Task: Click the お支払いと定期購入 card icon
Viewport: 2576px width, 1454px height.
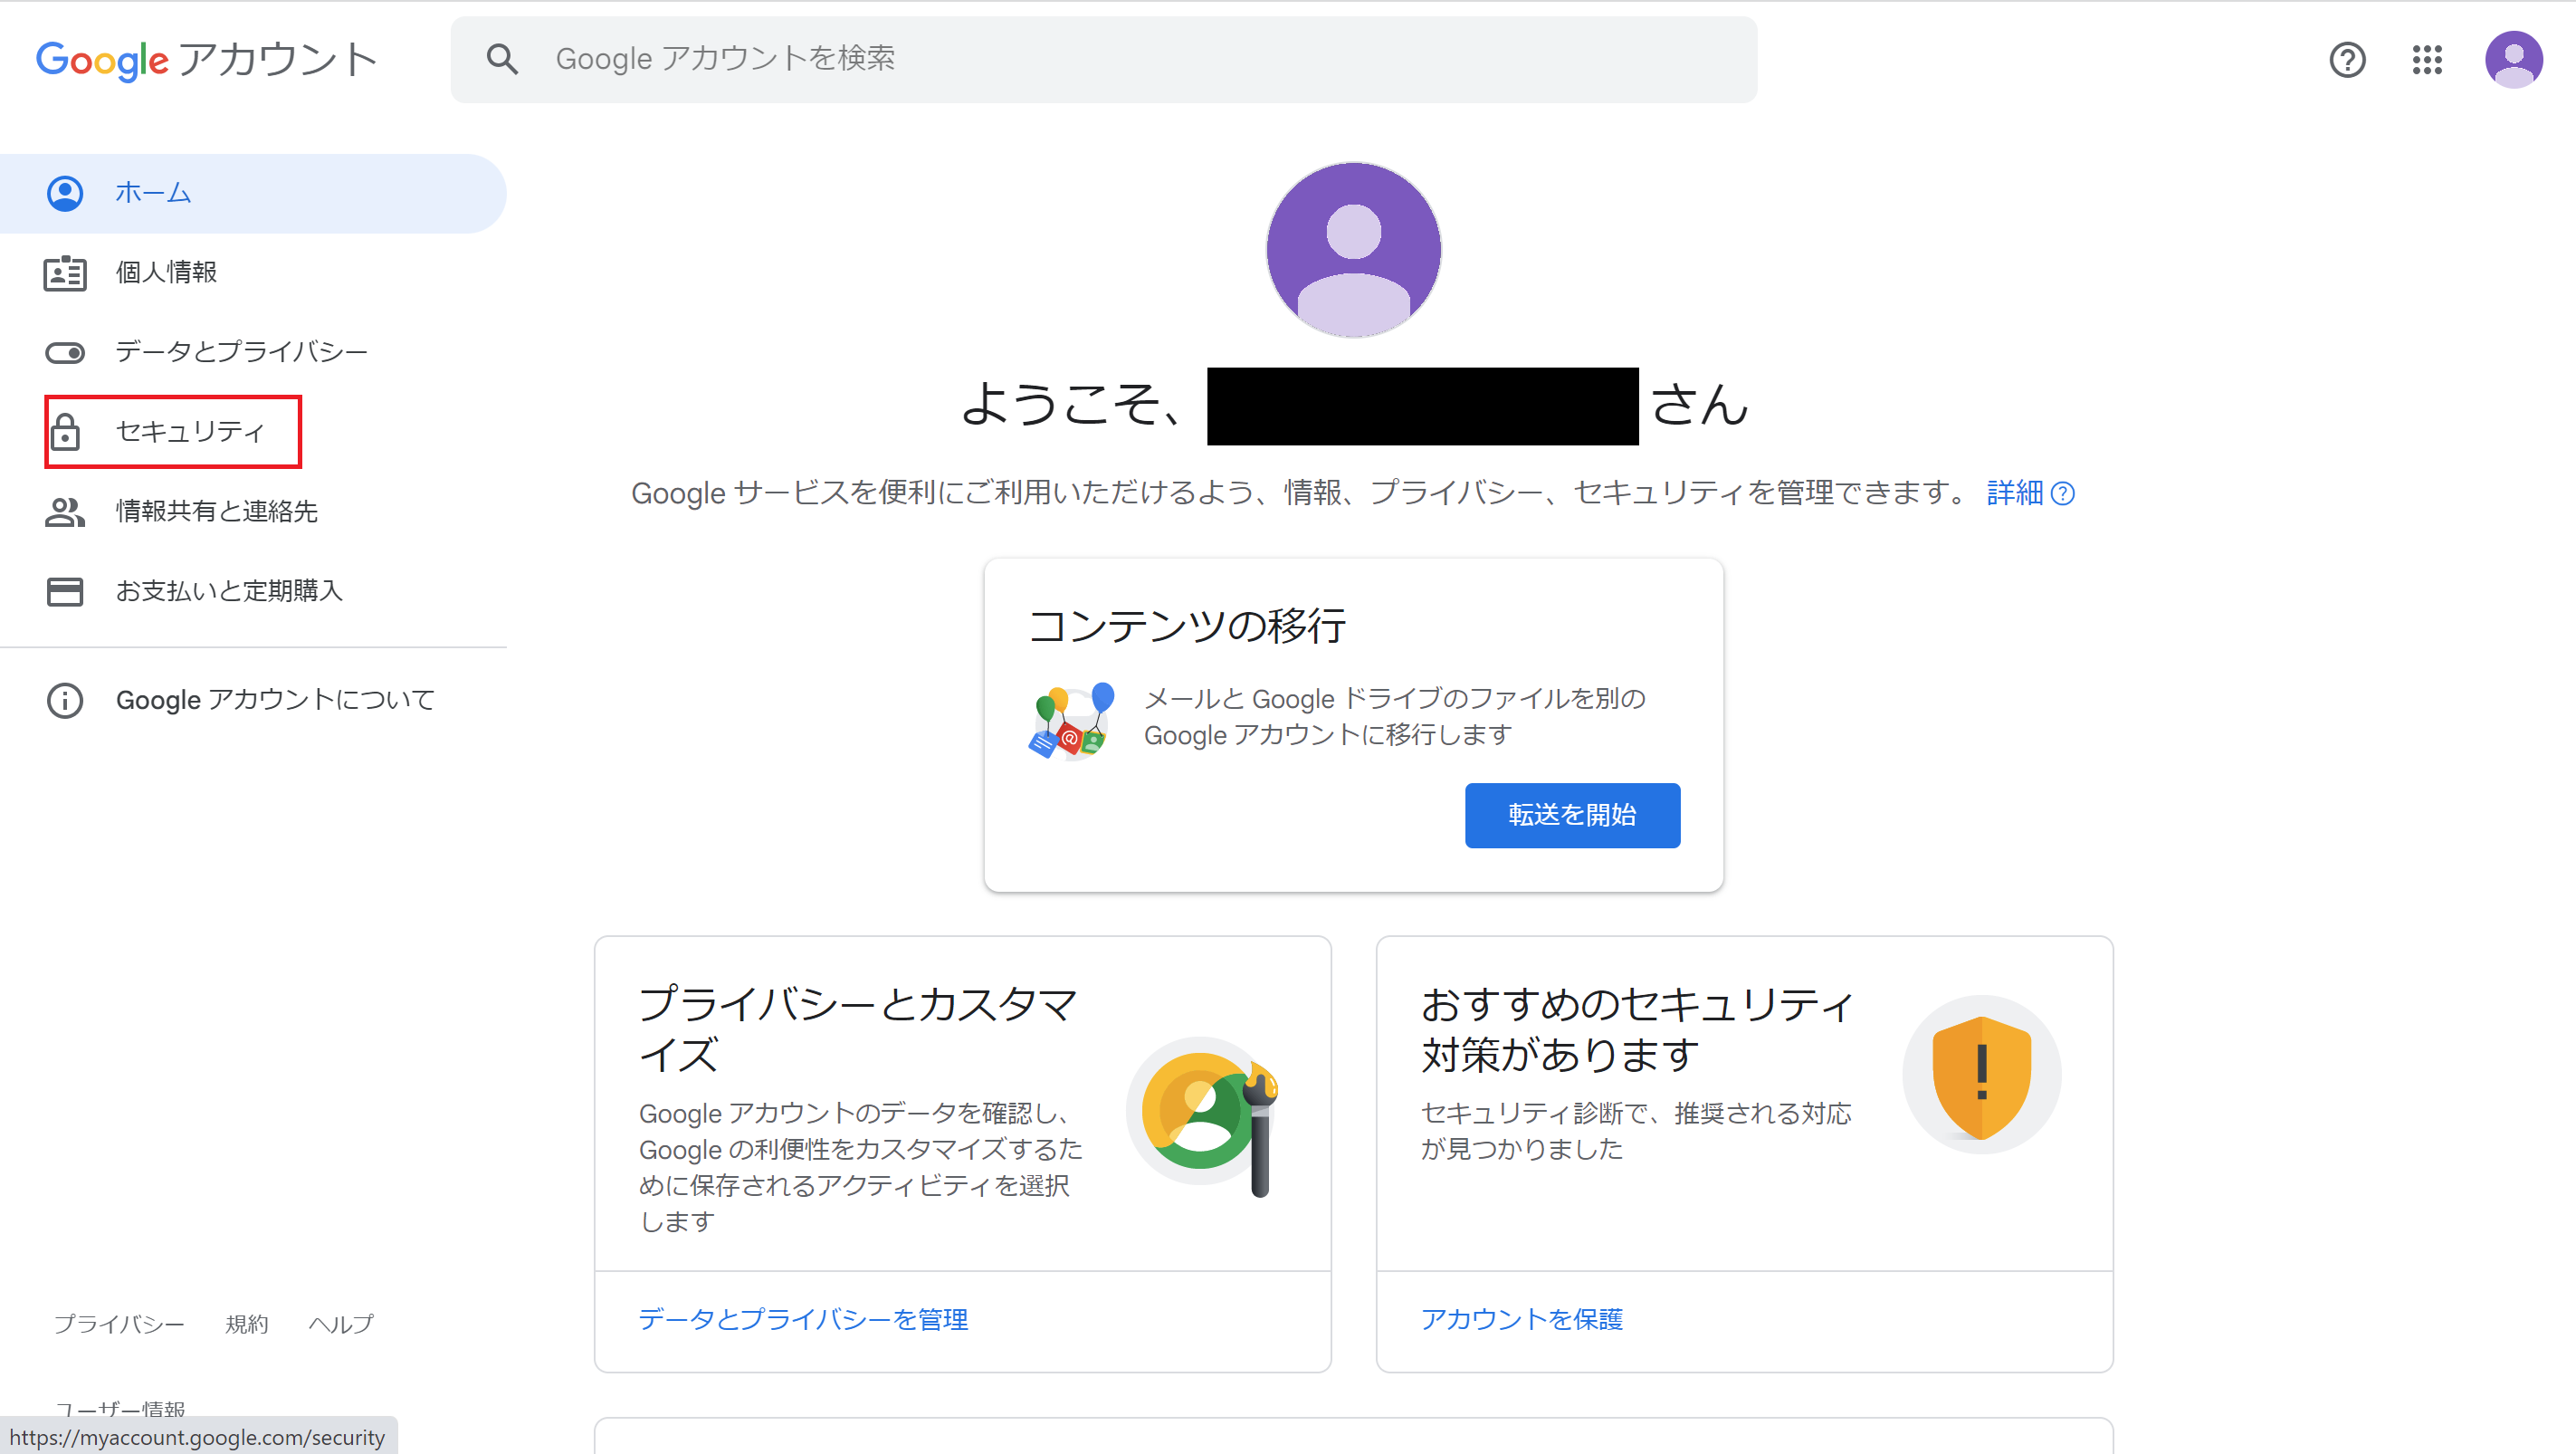Action: pos(65,591)
